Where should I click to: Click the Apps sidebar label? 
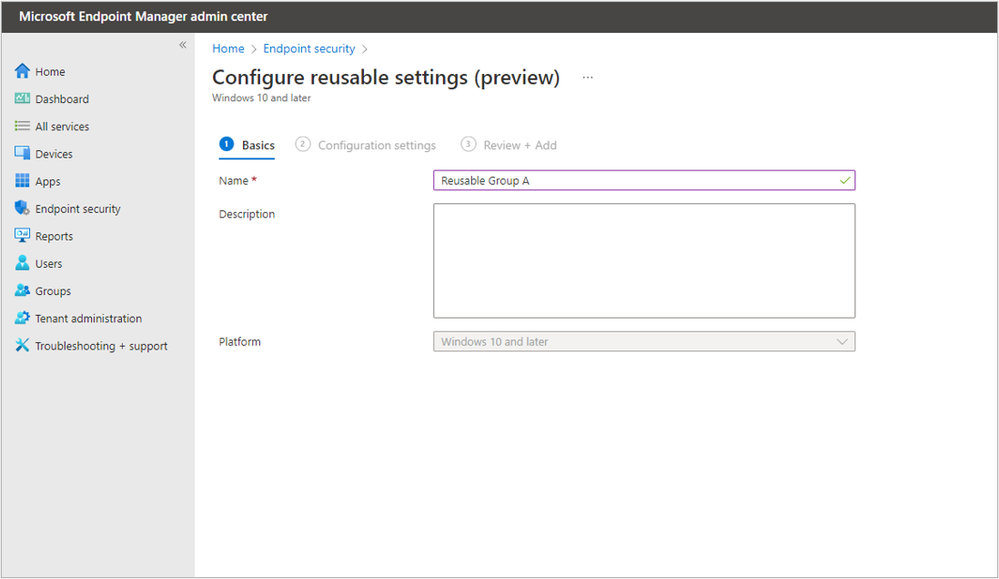(48, 181)
